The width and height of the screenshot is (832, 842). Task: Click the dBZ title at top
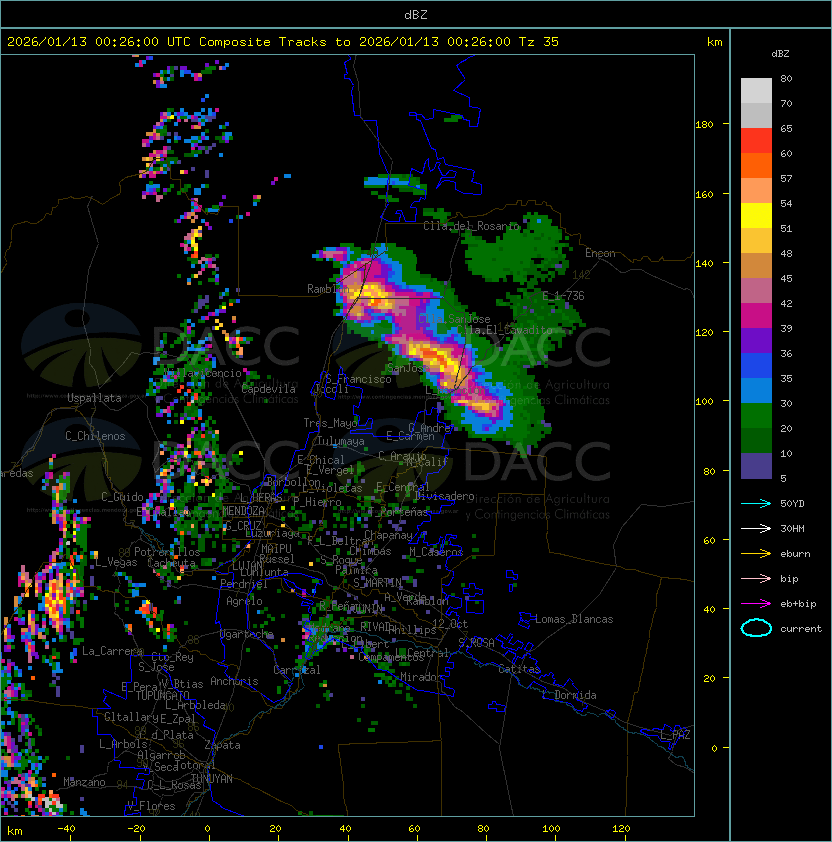pyautogui.click(x=416, y=14)
